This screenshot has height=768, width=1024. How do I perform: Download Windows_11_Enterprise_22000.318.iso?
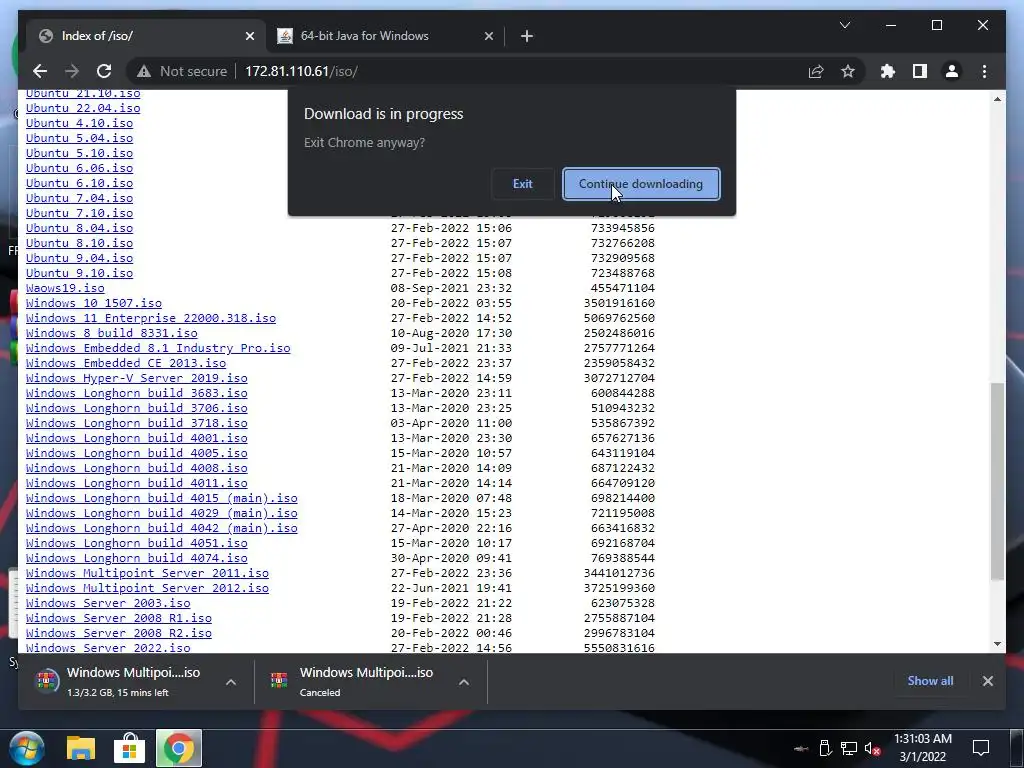pyautogui.click(x=151, y=319)
